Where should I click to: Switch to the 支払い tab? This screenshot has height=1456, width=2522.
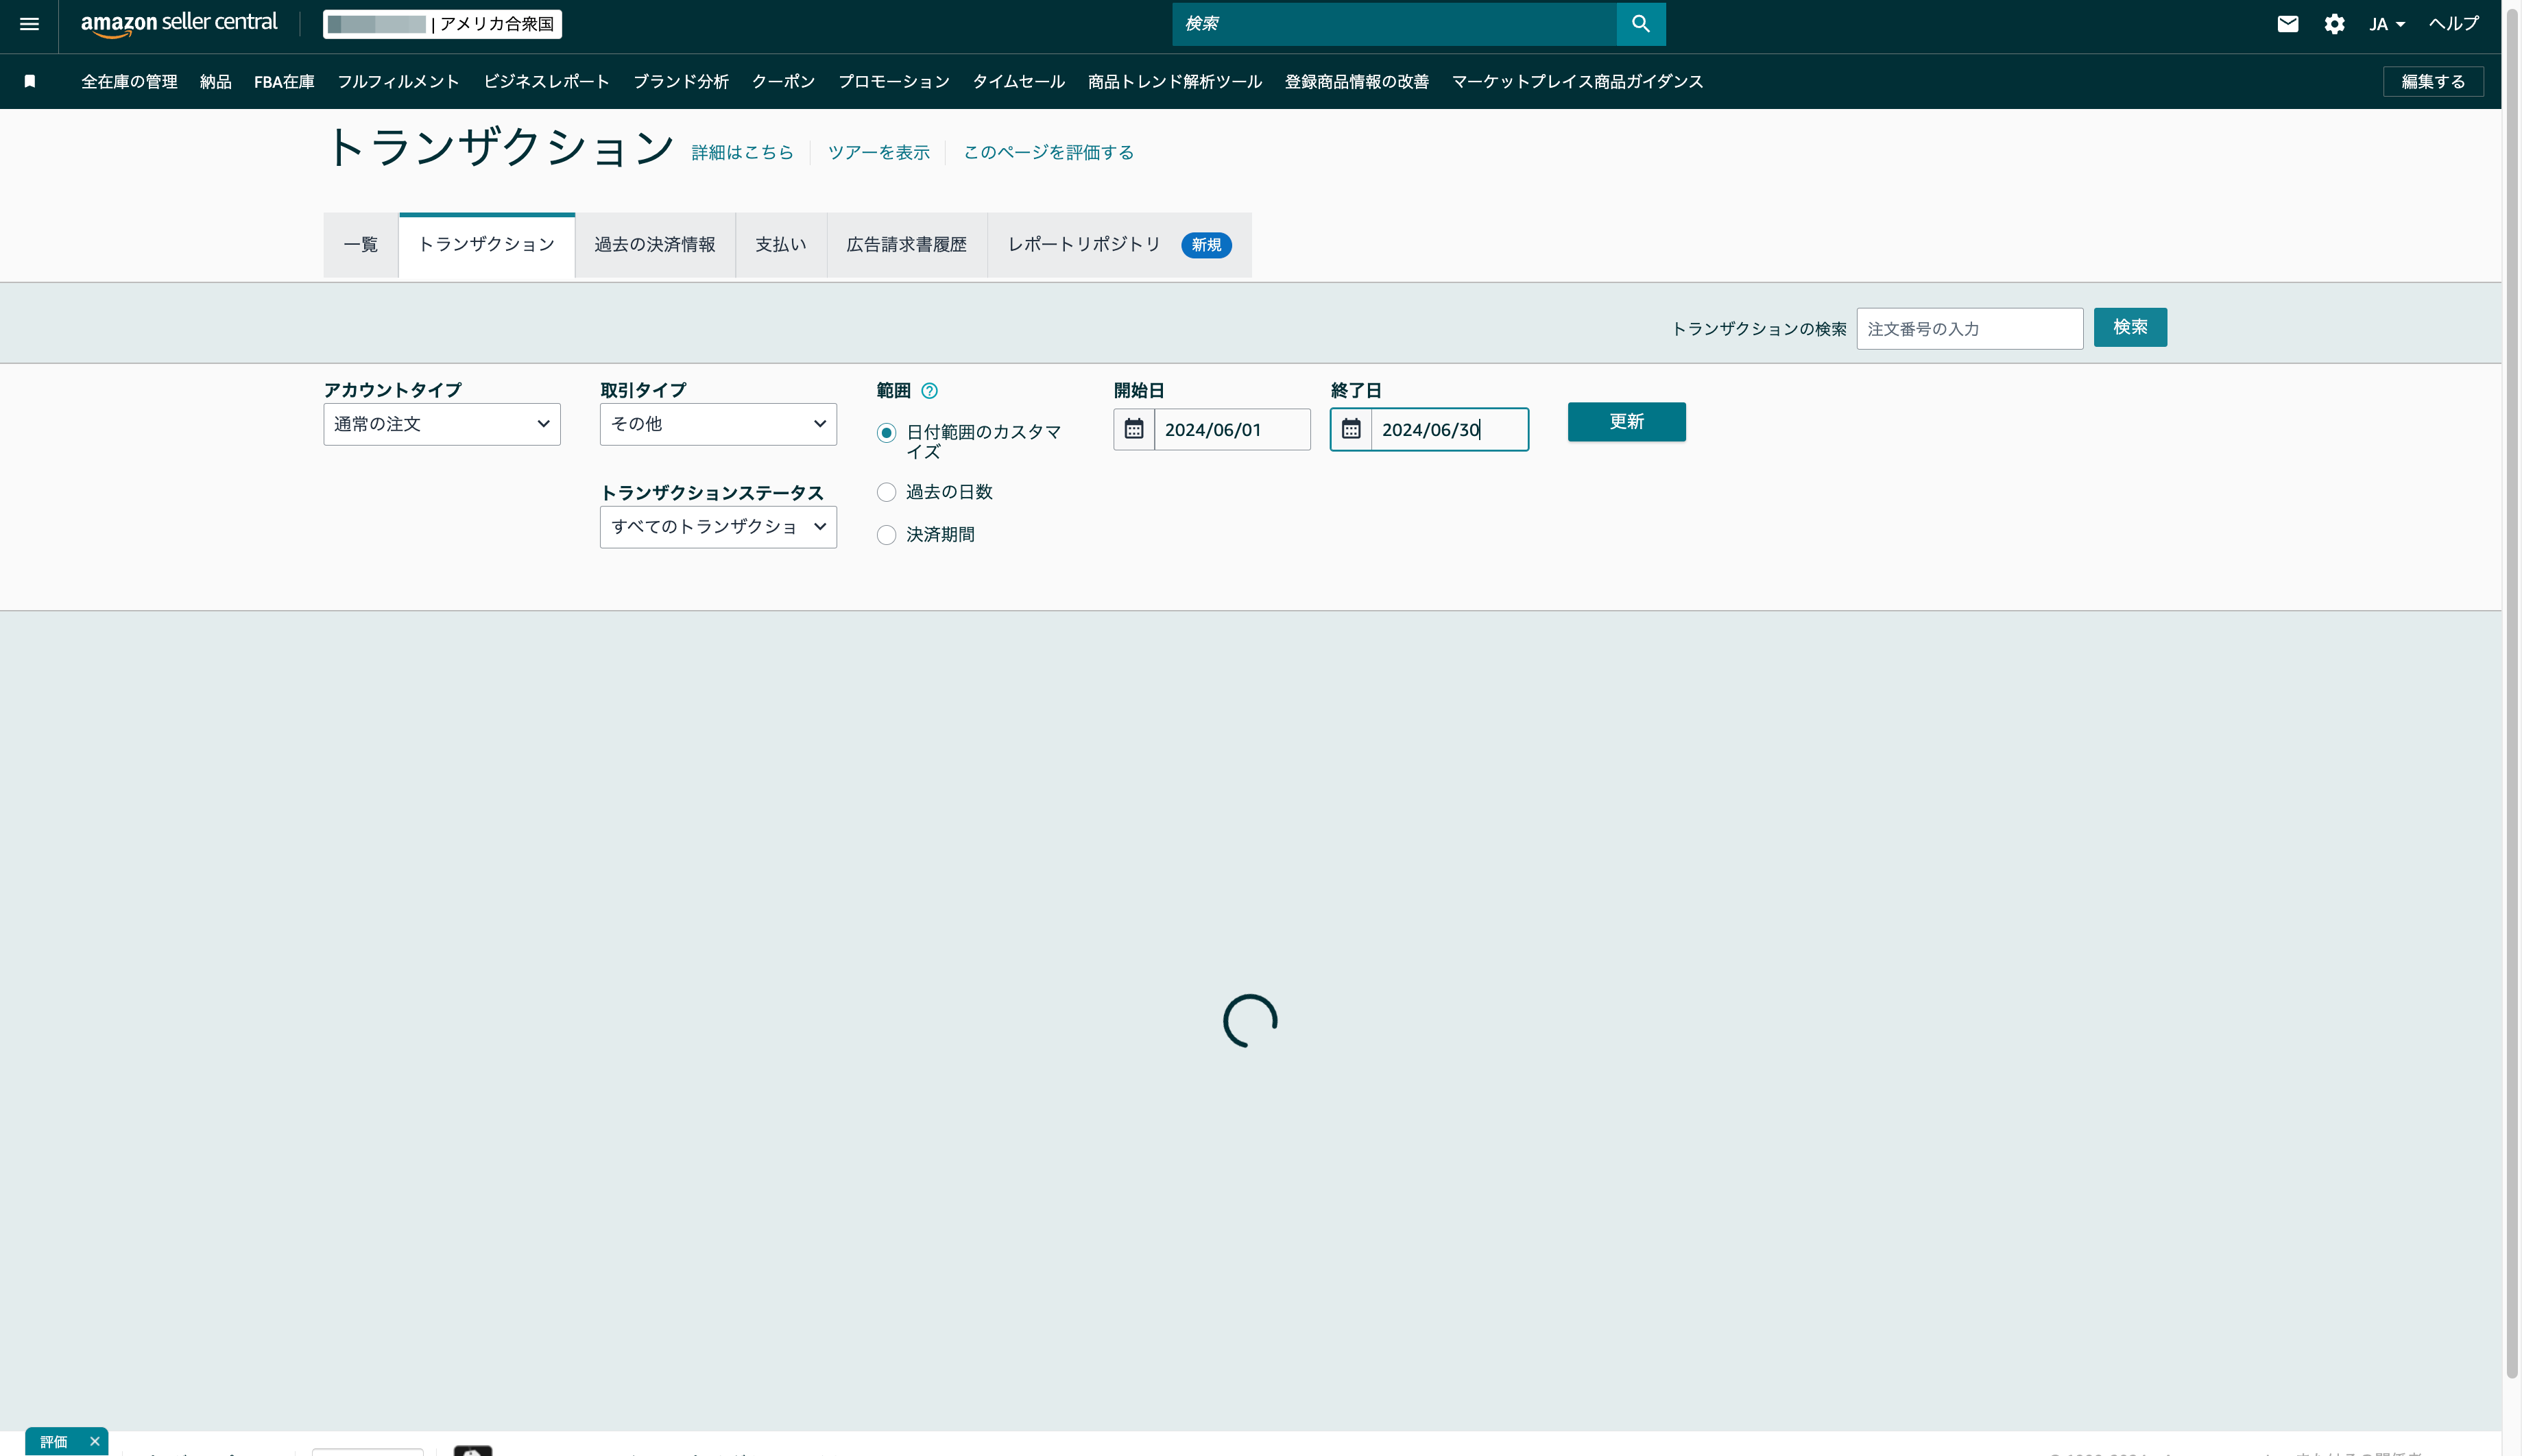(x=781, y=245)
